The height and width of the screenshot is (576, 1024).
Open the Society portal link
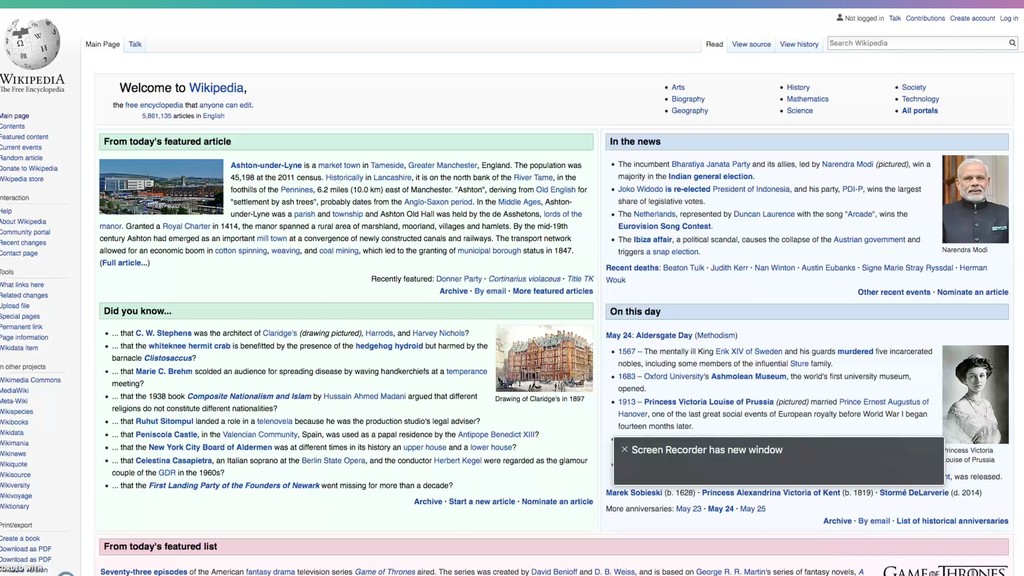click(x=914, y=88)
